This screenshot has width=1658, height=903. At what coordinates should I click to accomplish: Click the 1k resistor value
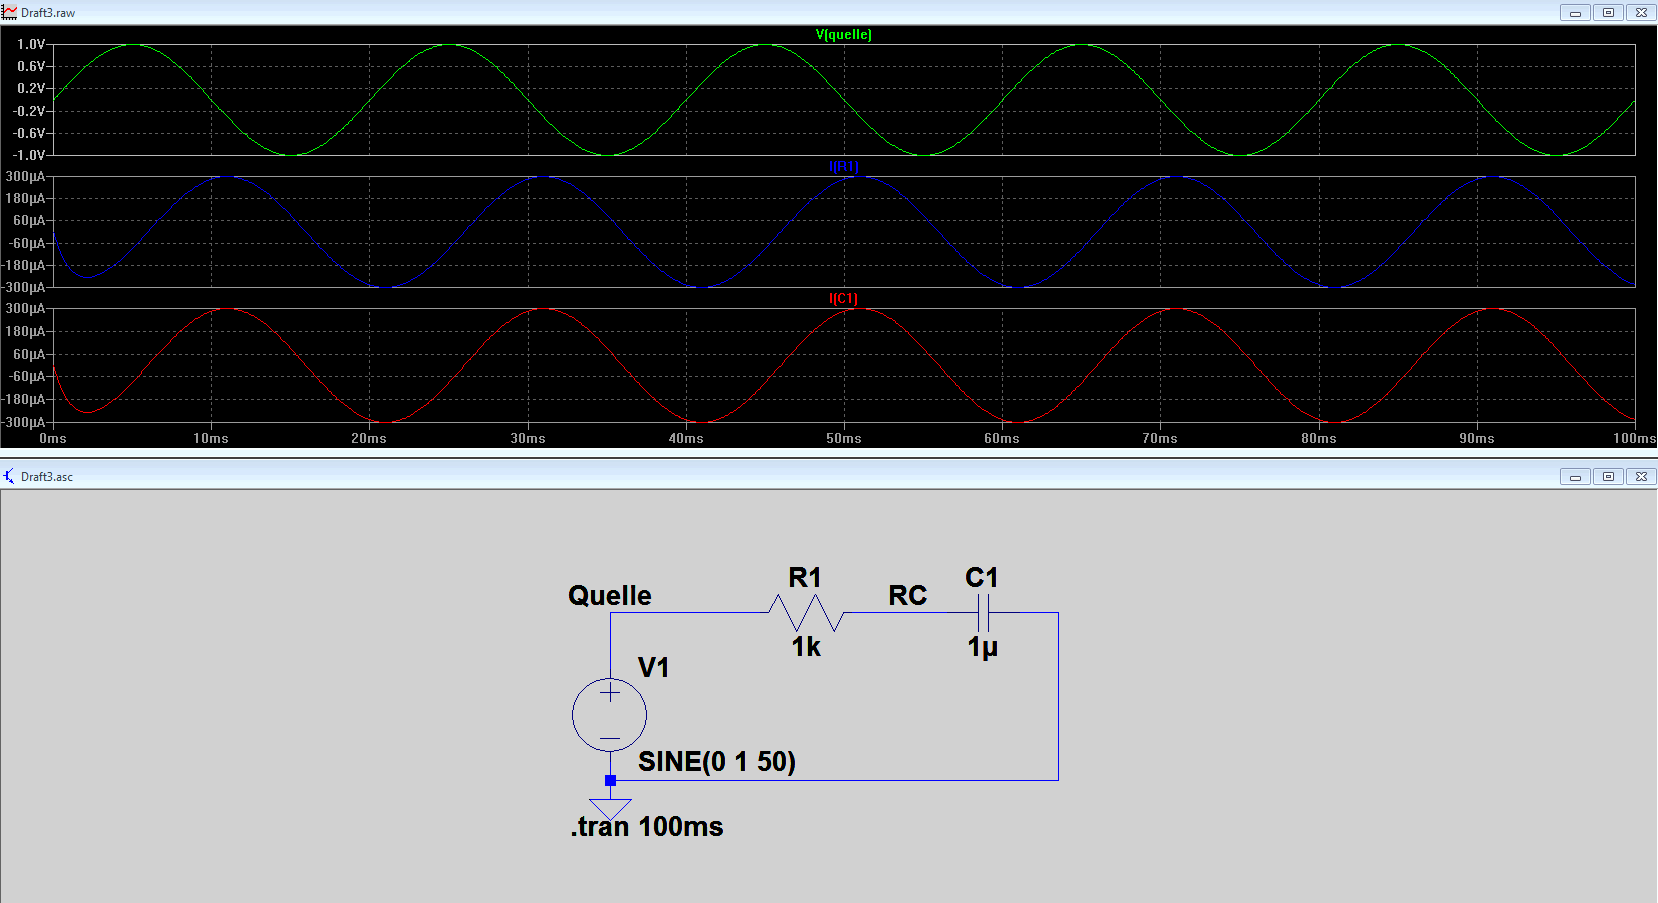(806, 647)
